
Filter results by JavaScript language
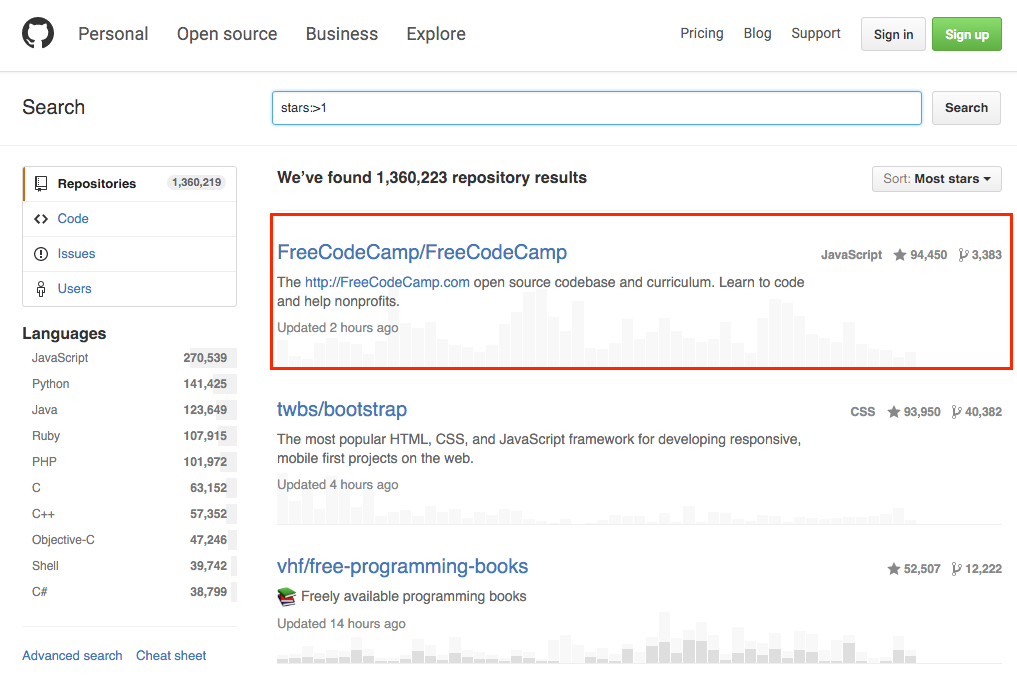pos(61,357)
